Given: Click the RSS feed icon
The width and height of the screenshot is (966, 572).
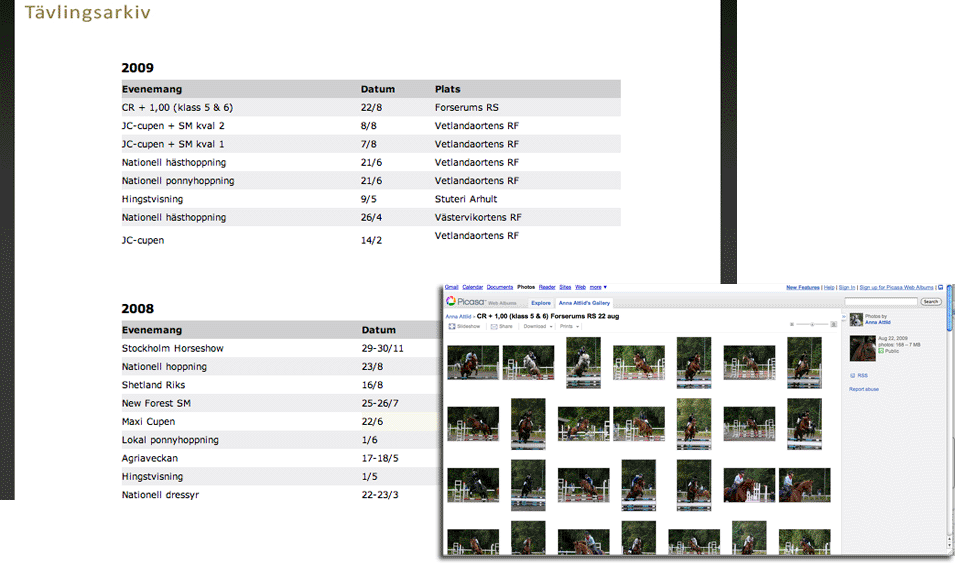Looking at the screenshot, I should pyautogui.click(x=853, y=375).
